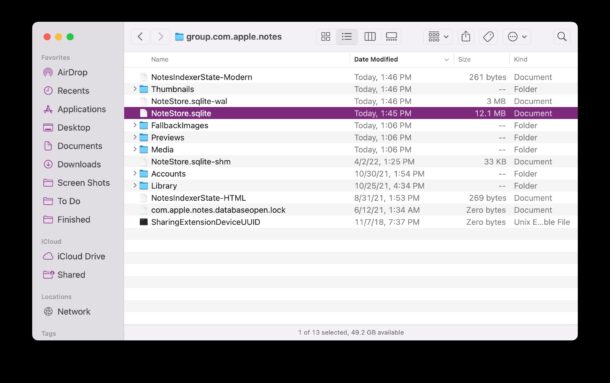Toggle sort order chevron on Date Modified
This screenshot has width=610, height=383.
point(446,60)
